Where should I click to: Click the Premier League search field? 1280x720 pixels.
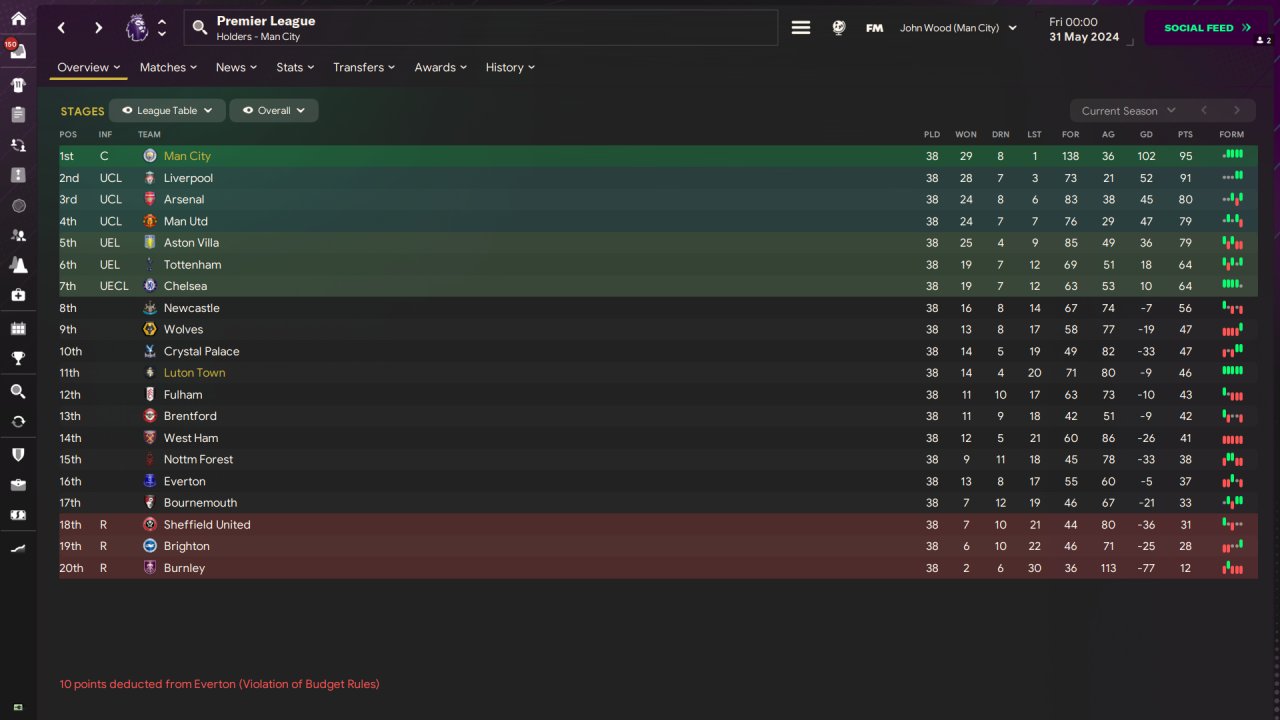click(480, 28)
